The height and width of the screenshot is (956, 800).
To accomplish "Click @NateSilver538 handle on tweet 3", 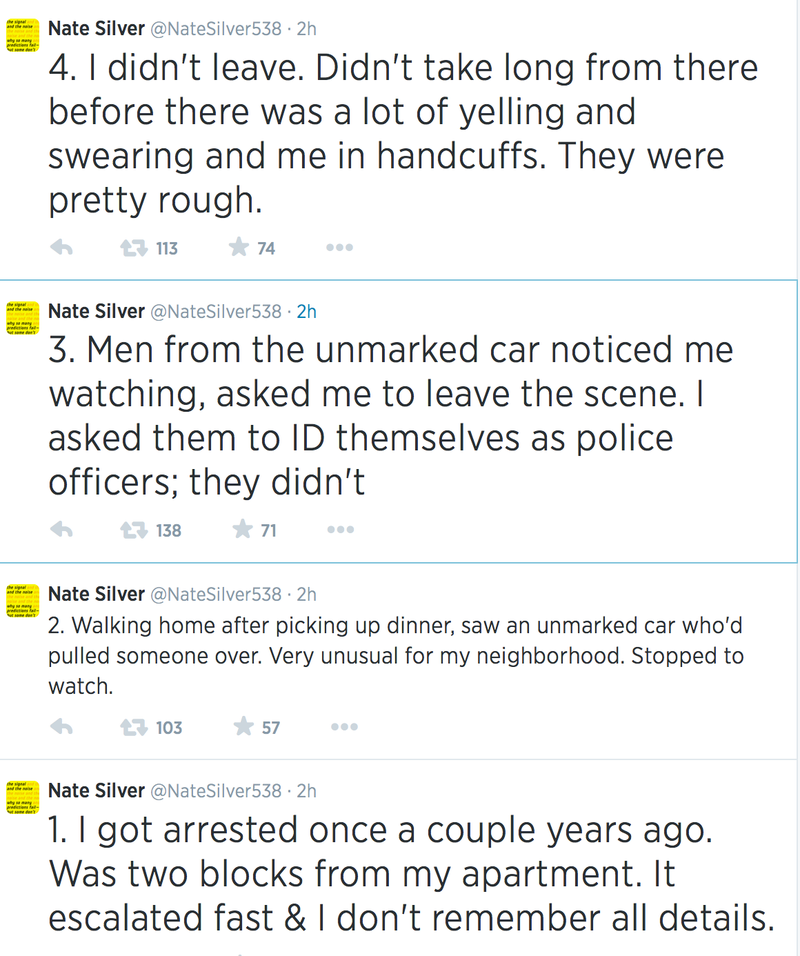I will tap(216, 312).
